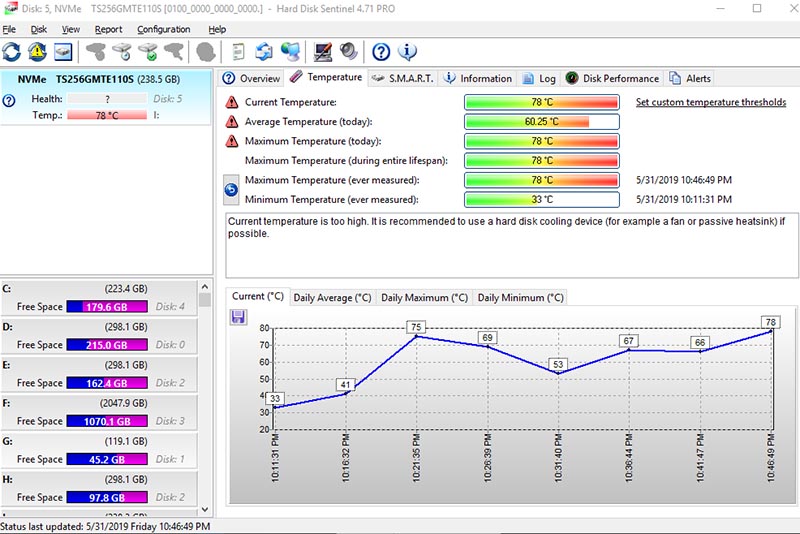The width and height of the screenshot is (800, 534).
Task: Open the Help menu
Action: (217, 30)
